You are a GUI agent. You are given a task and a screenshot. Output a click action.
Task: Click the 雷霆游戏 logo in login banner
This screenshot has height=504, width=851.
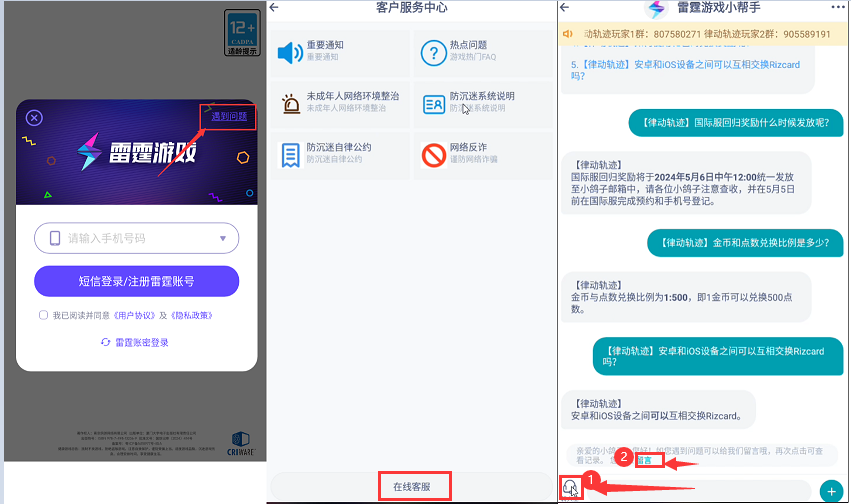(136, 152)
